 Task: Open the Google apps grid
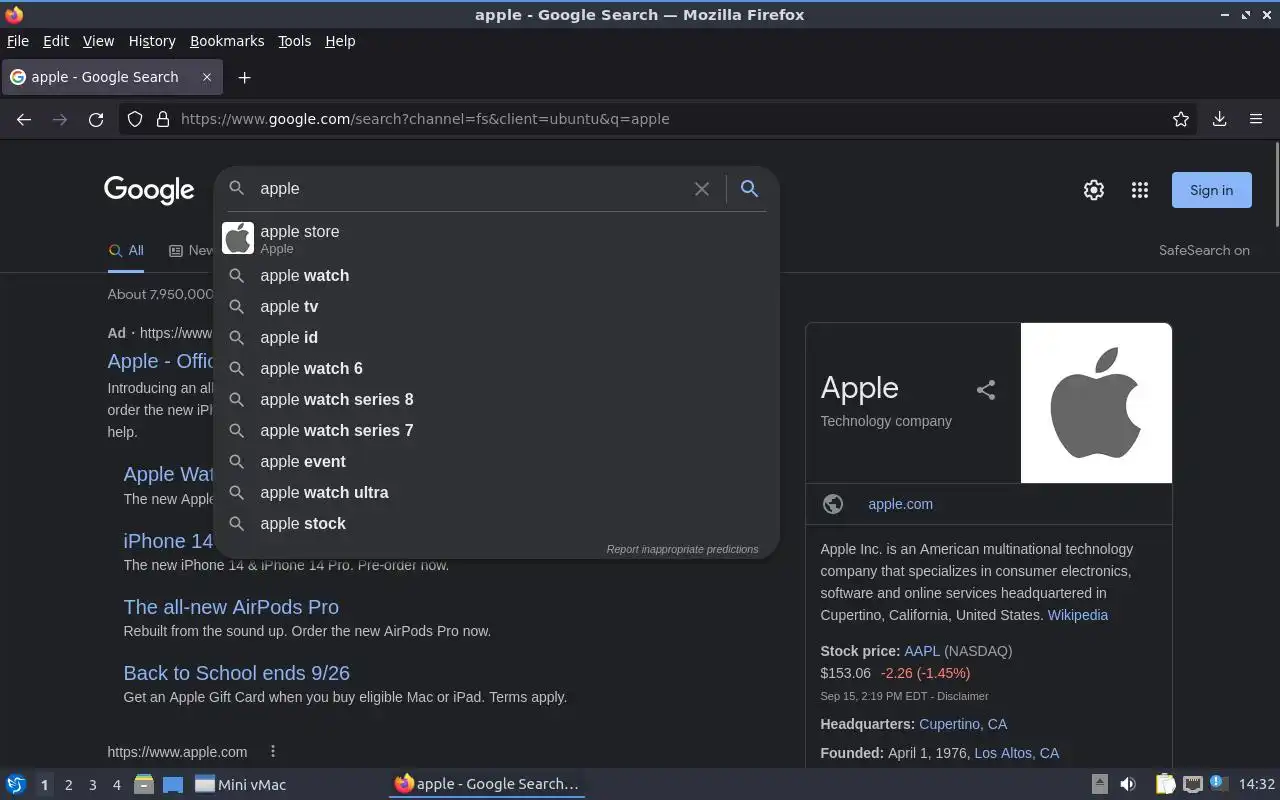coord(1140,190)
